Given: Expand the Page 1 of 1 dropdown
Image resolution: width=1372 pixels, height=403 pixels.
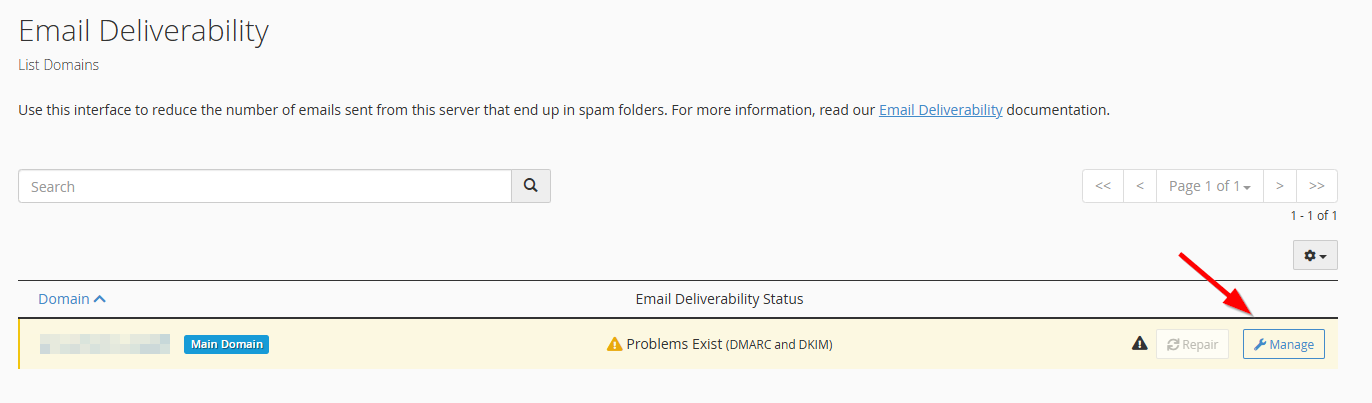Looking at the screenshot, I should pyautogui.click(x=1210, y=186).
